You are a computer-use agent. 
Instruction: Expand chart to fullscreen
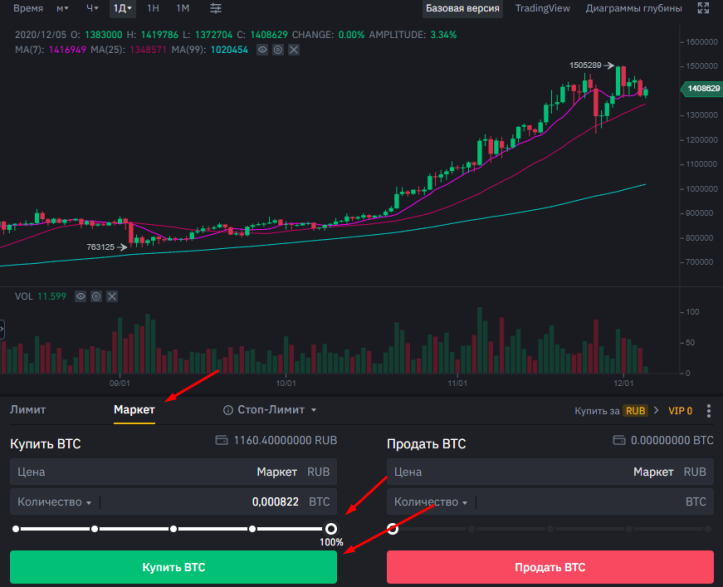click(703, 8)
